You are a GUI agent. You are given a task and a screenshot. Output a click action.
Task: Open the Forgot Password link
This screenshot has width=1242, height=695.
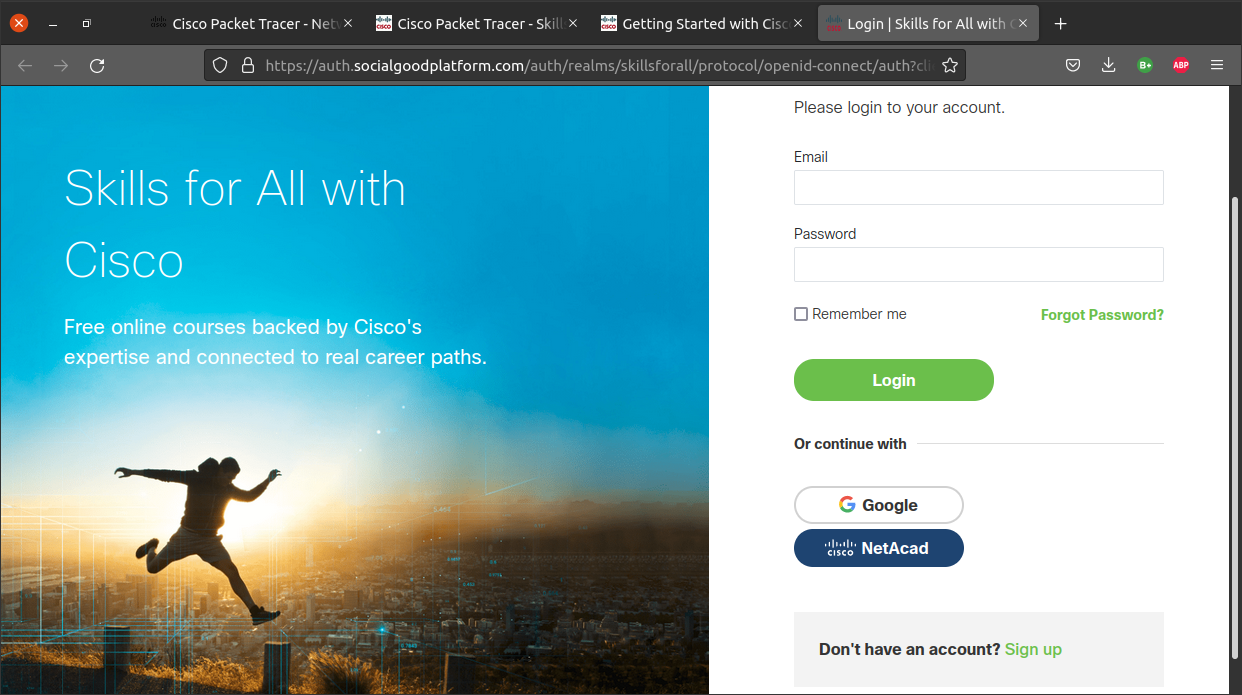point(1102,315)
